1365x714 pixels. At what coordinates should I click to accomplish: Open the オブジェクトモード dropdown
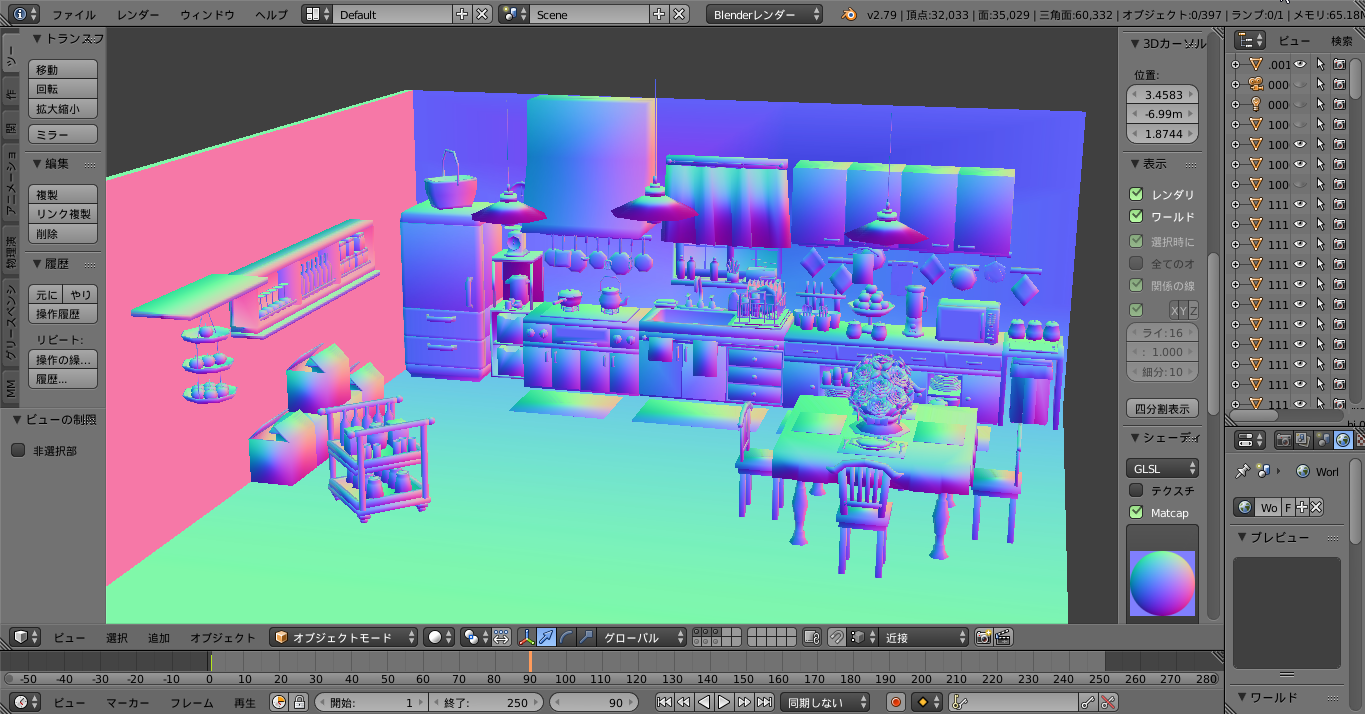tap(343, 637)
